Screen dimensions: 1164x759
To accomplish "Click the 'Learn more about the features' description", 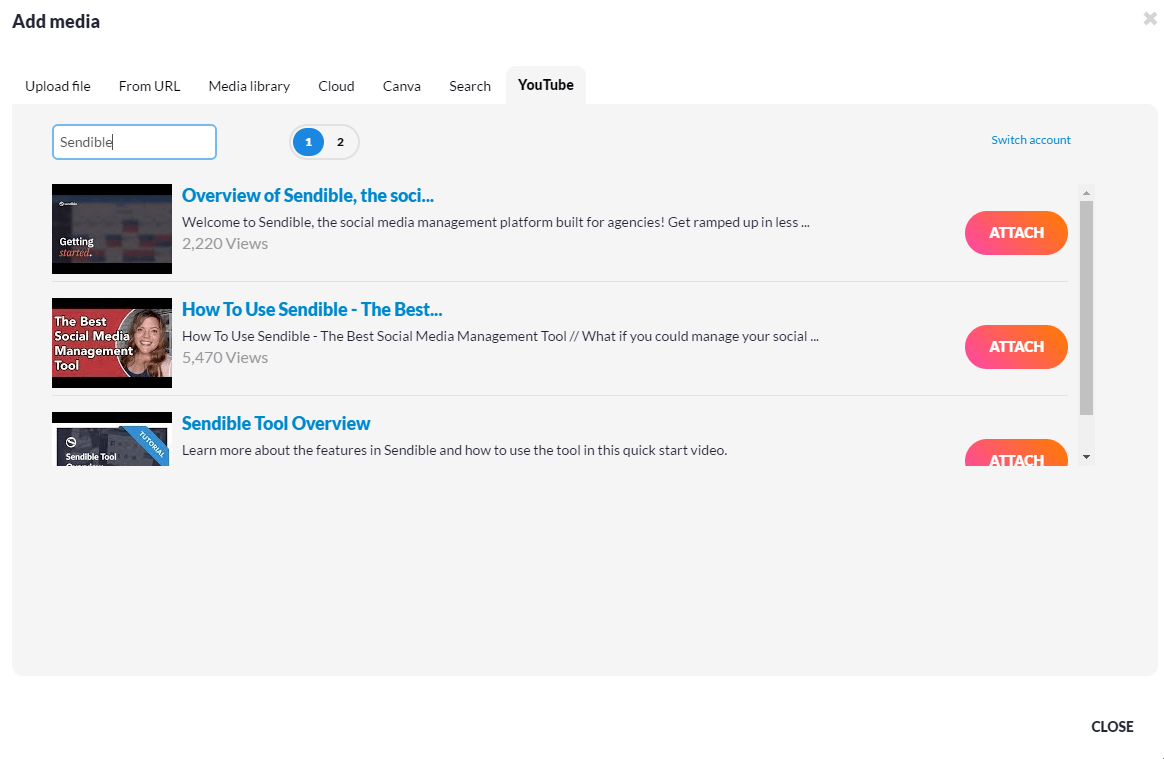I will pyautogui.click(x=454, y=450).
